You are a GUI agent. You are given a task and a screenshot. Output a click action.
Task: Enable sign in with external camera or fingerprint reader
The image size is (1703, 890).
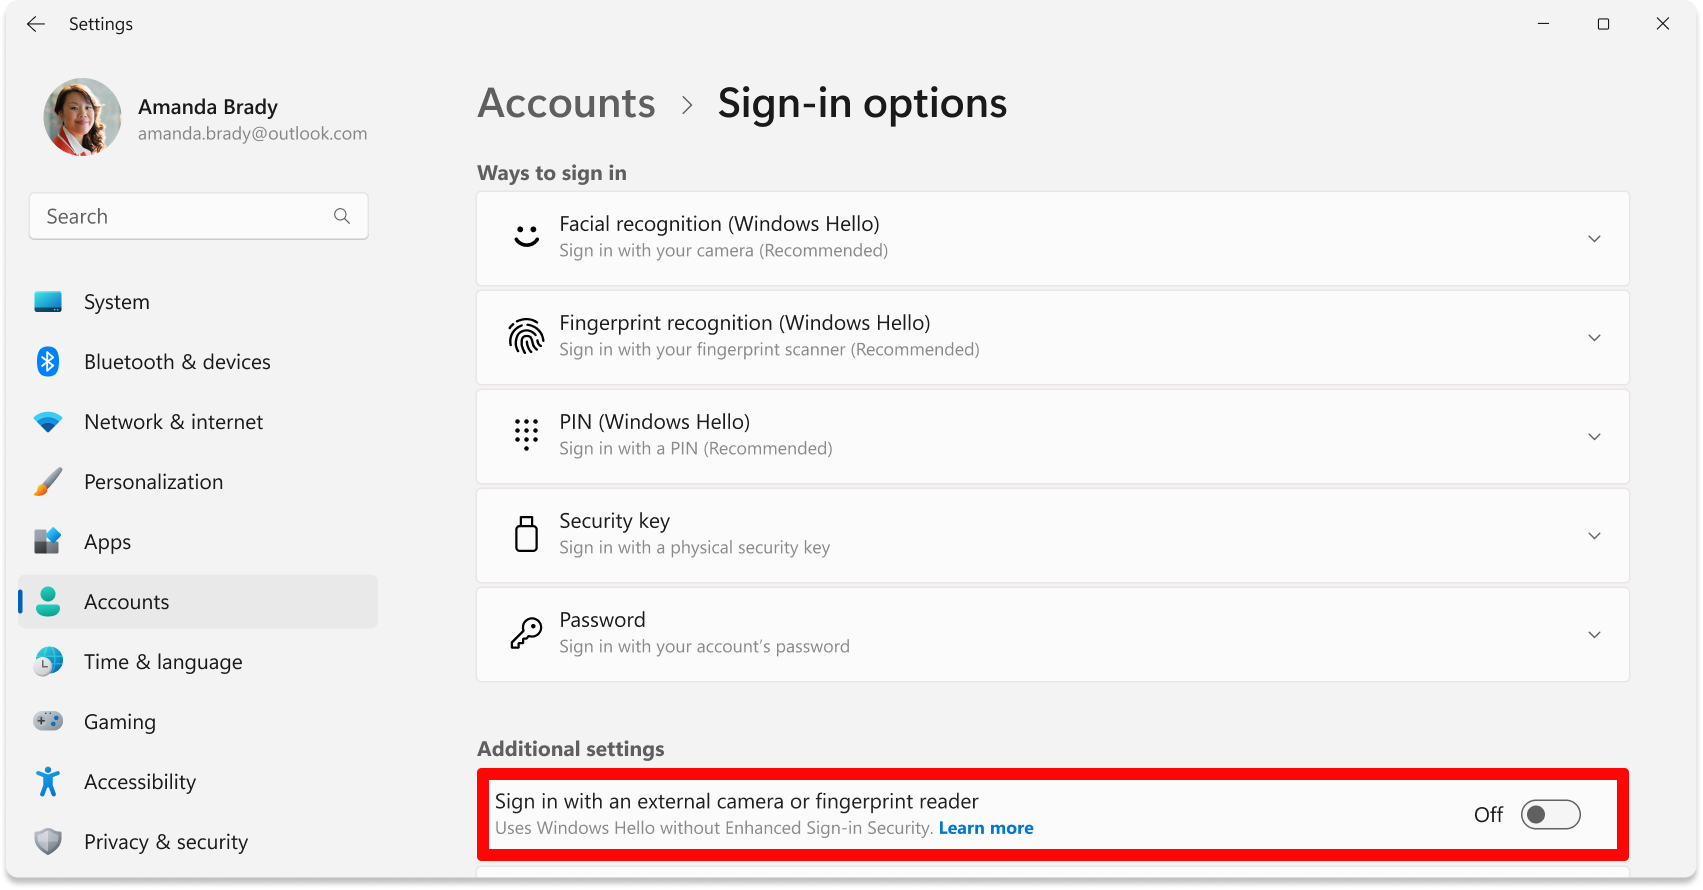[x=1550, y=814]
